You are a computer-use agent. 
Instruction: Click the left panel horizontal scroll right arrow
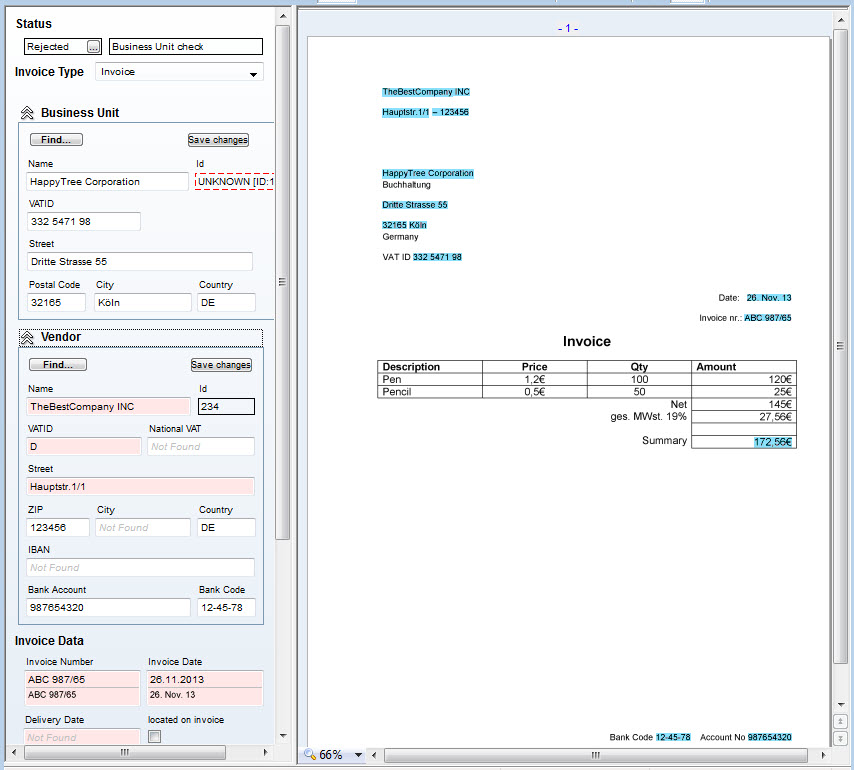(265, 752)
